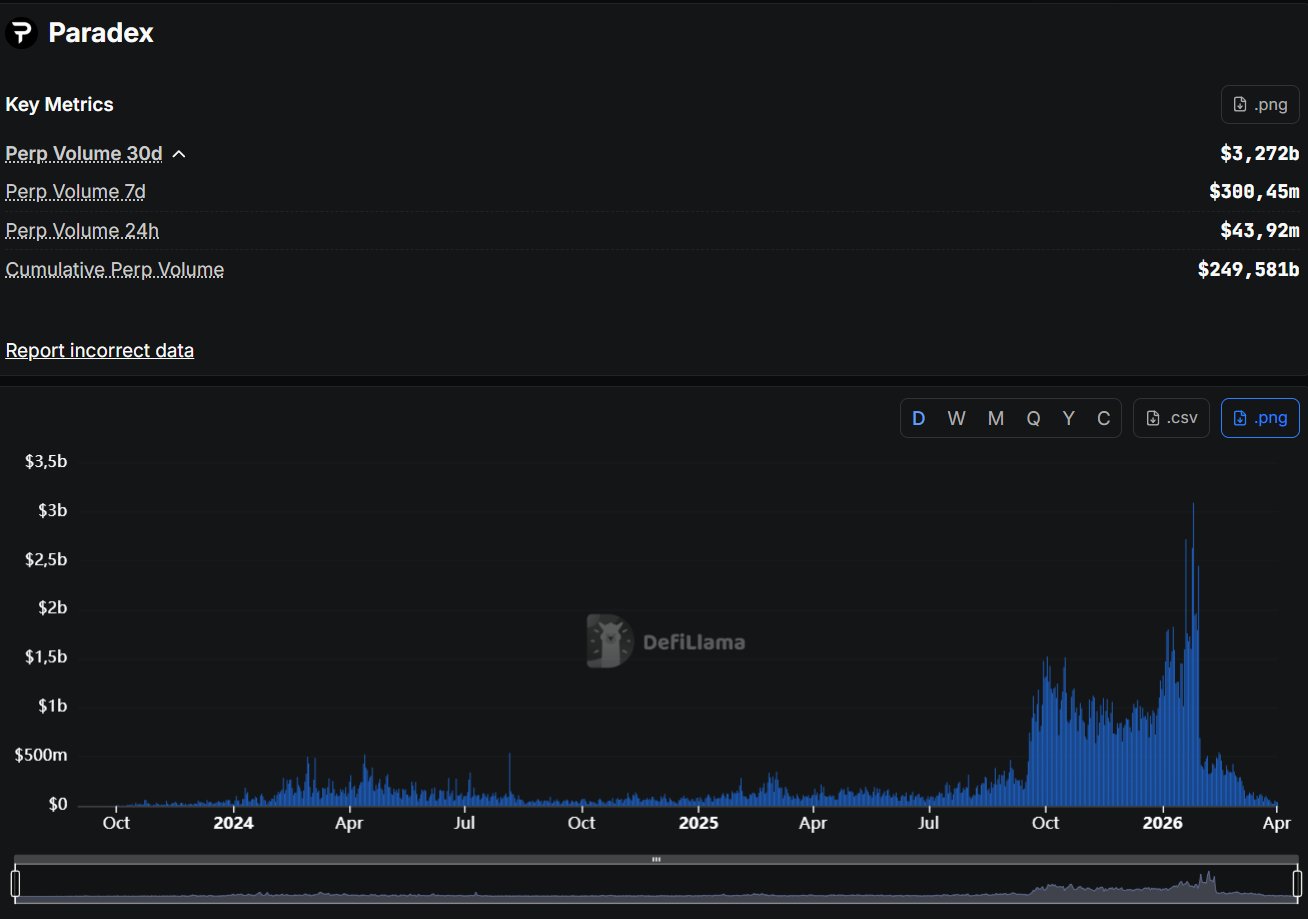Open the Report incorrect data link
The width and height of the screenshot is (1308, 919).
click(x=99, y=350)
